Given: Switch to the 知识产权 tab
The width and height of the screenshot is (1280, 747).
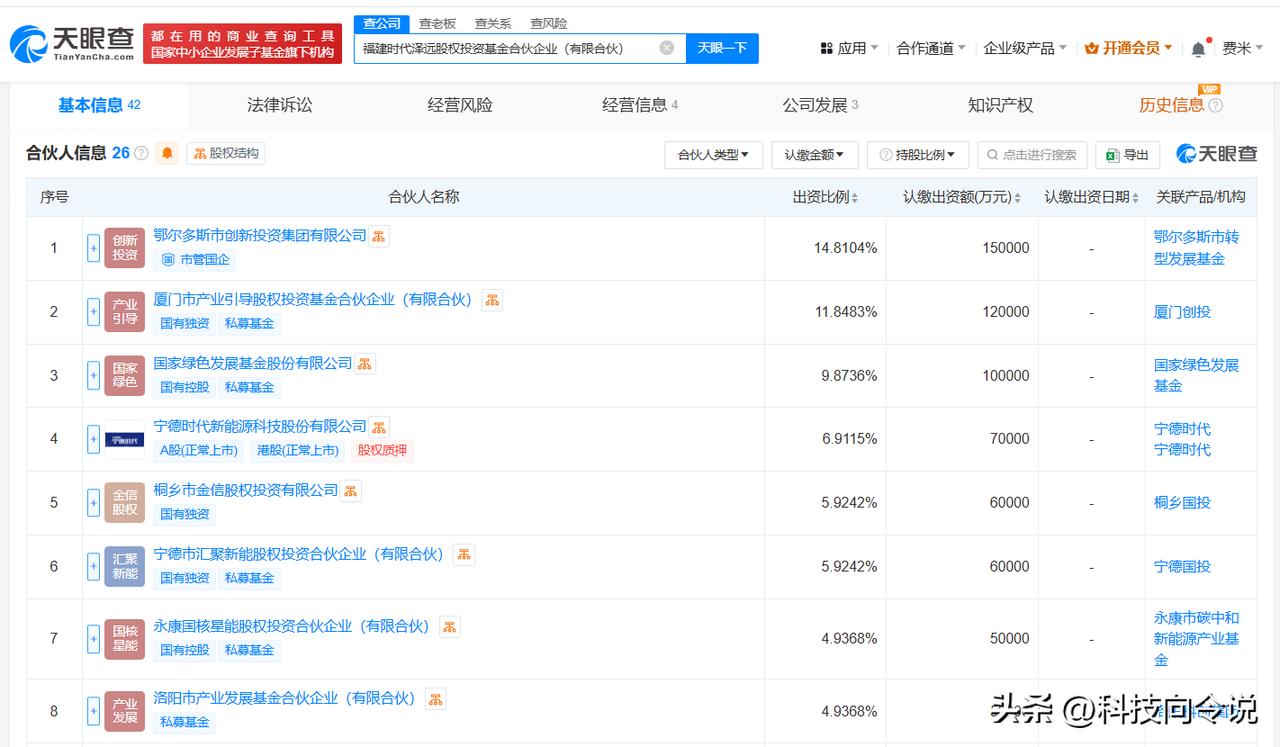Looking at the screenshot, I should pyautogui.click(x=1000, y=105).
